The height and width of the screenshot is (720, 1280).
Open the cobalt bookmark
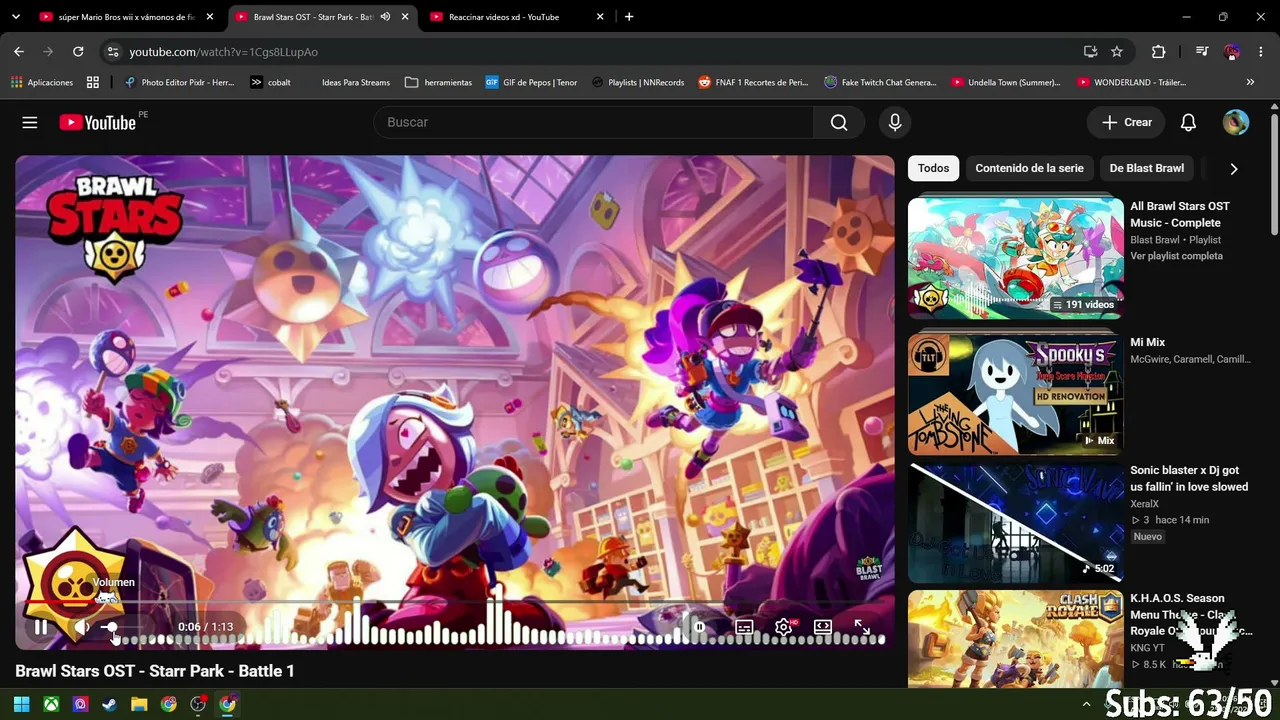pyautogui.click(x=271, y=82)
